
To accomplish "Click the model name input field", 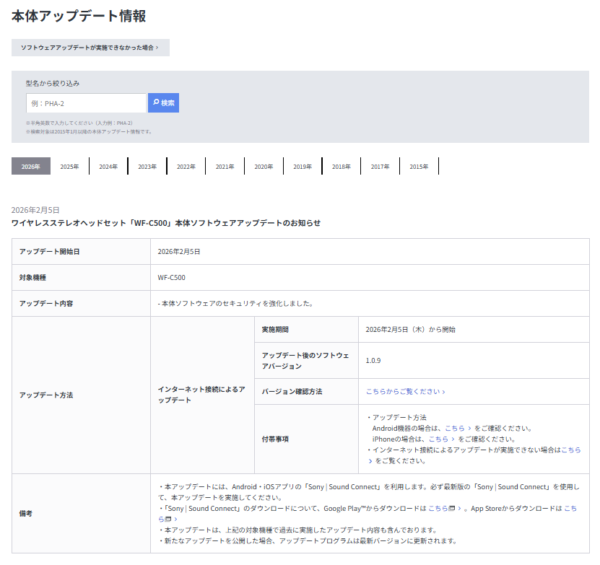I will [86, 103].
